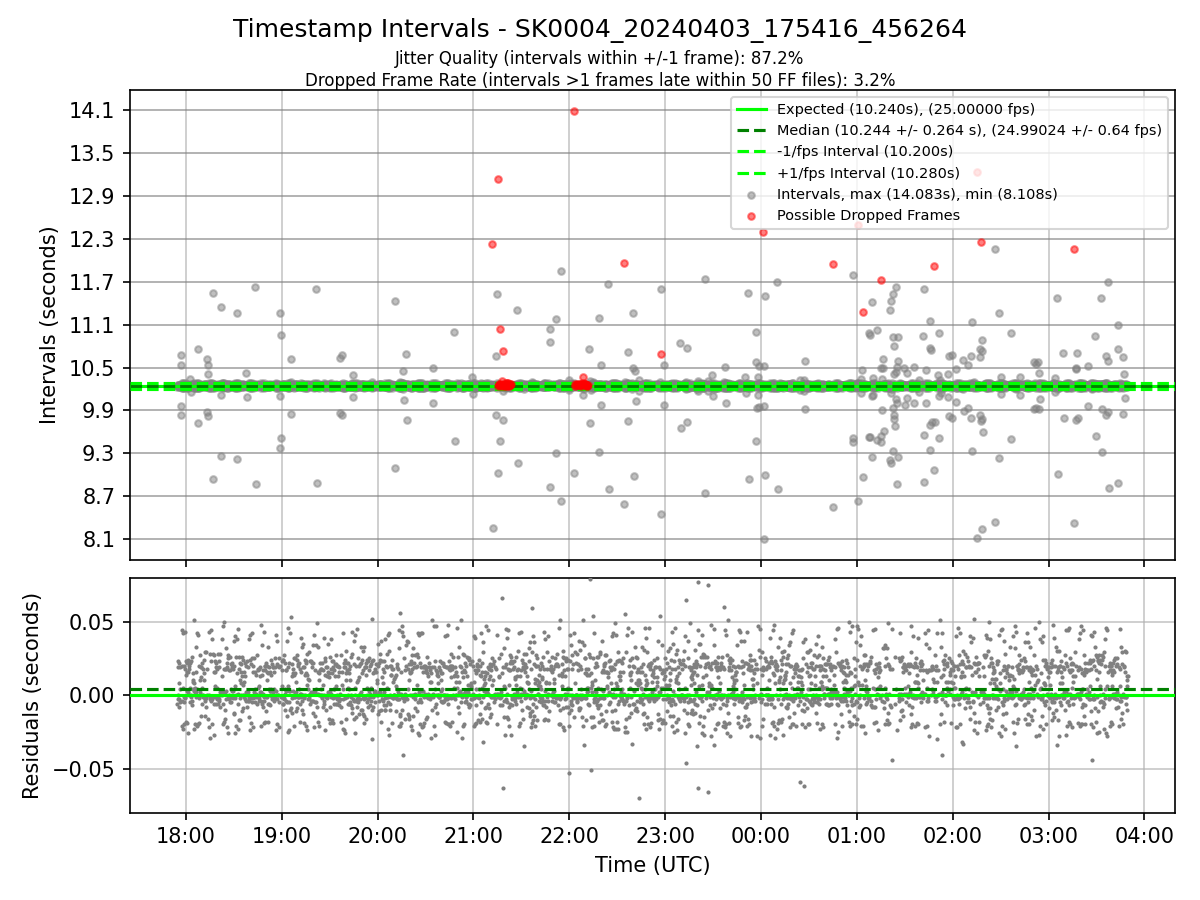Viewport: 1200px width, 900px height.
Task: Click the "Residuals (seconds)" y-axis label
Action: tap(31, 696)
